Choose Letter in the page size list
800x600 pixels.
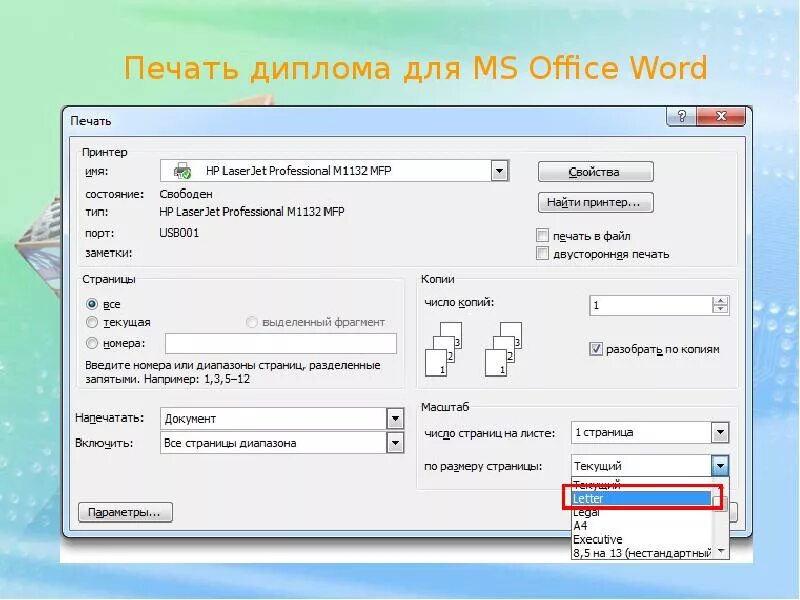pos(642,498)
